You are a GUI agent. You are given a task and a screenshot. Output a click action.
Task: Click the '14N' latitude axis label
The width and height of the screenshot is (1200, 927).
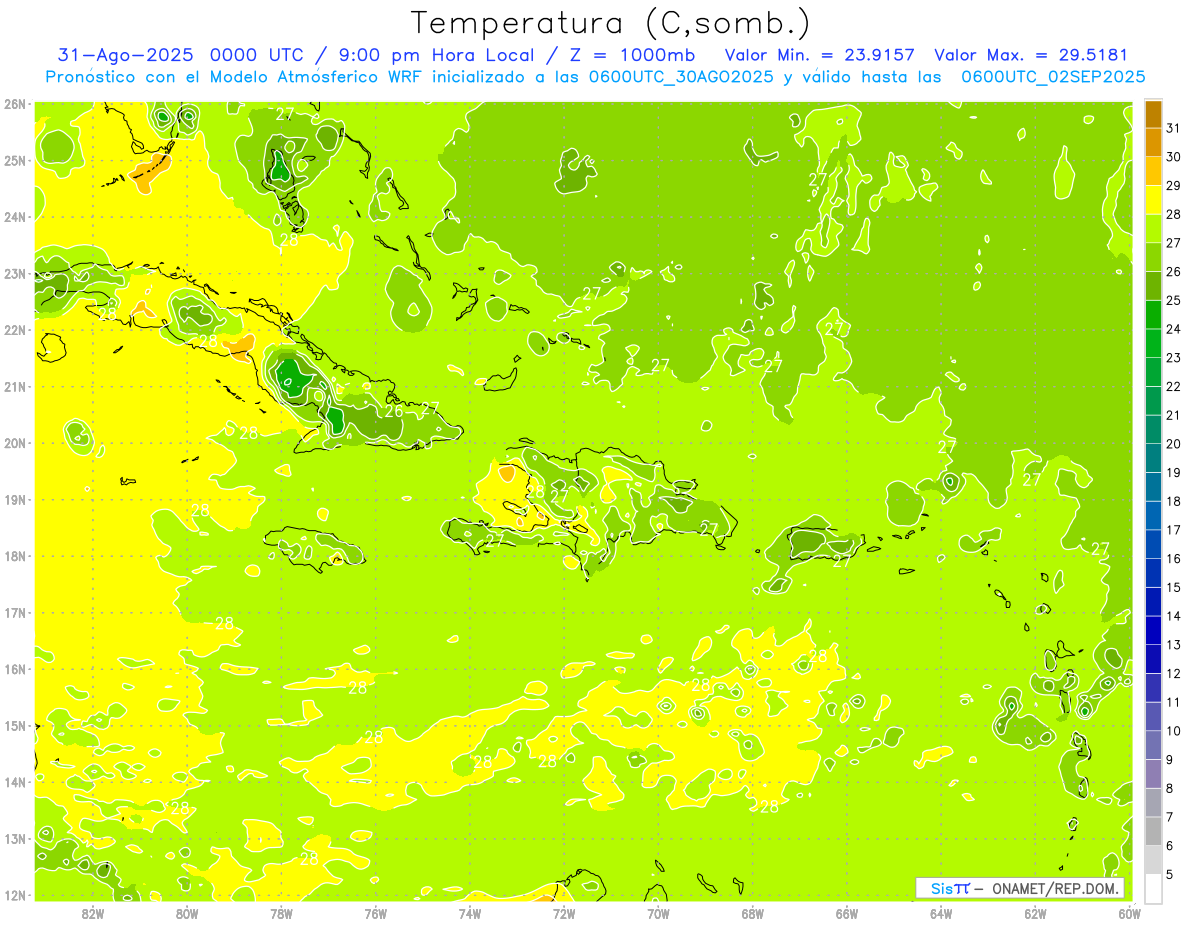pyautogui.click(x=14, y=782)
